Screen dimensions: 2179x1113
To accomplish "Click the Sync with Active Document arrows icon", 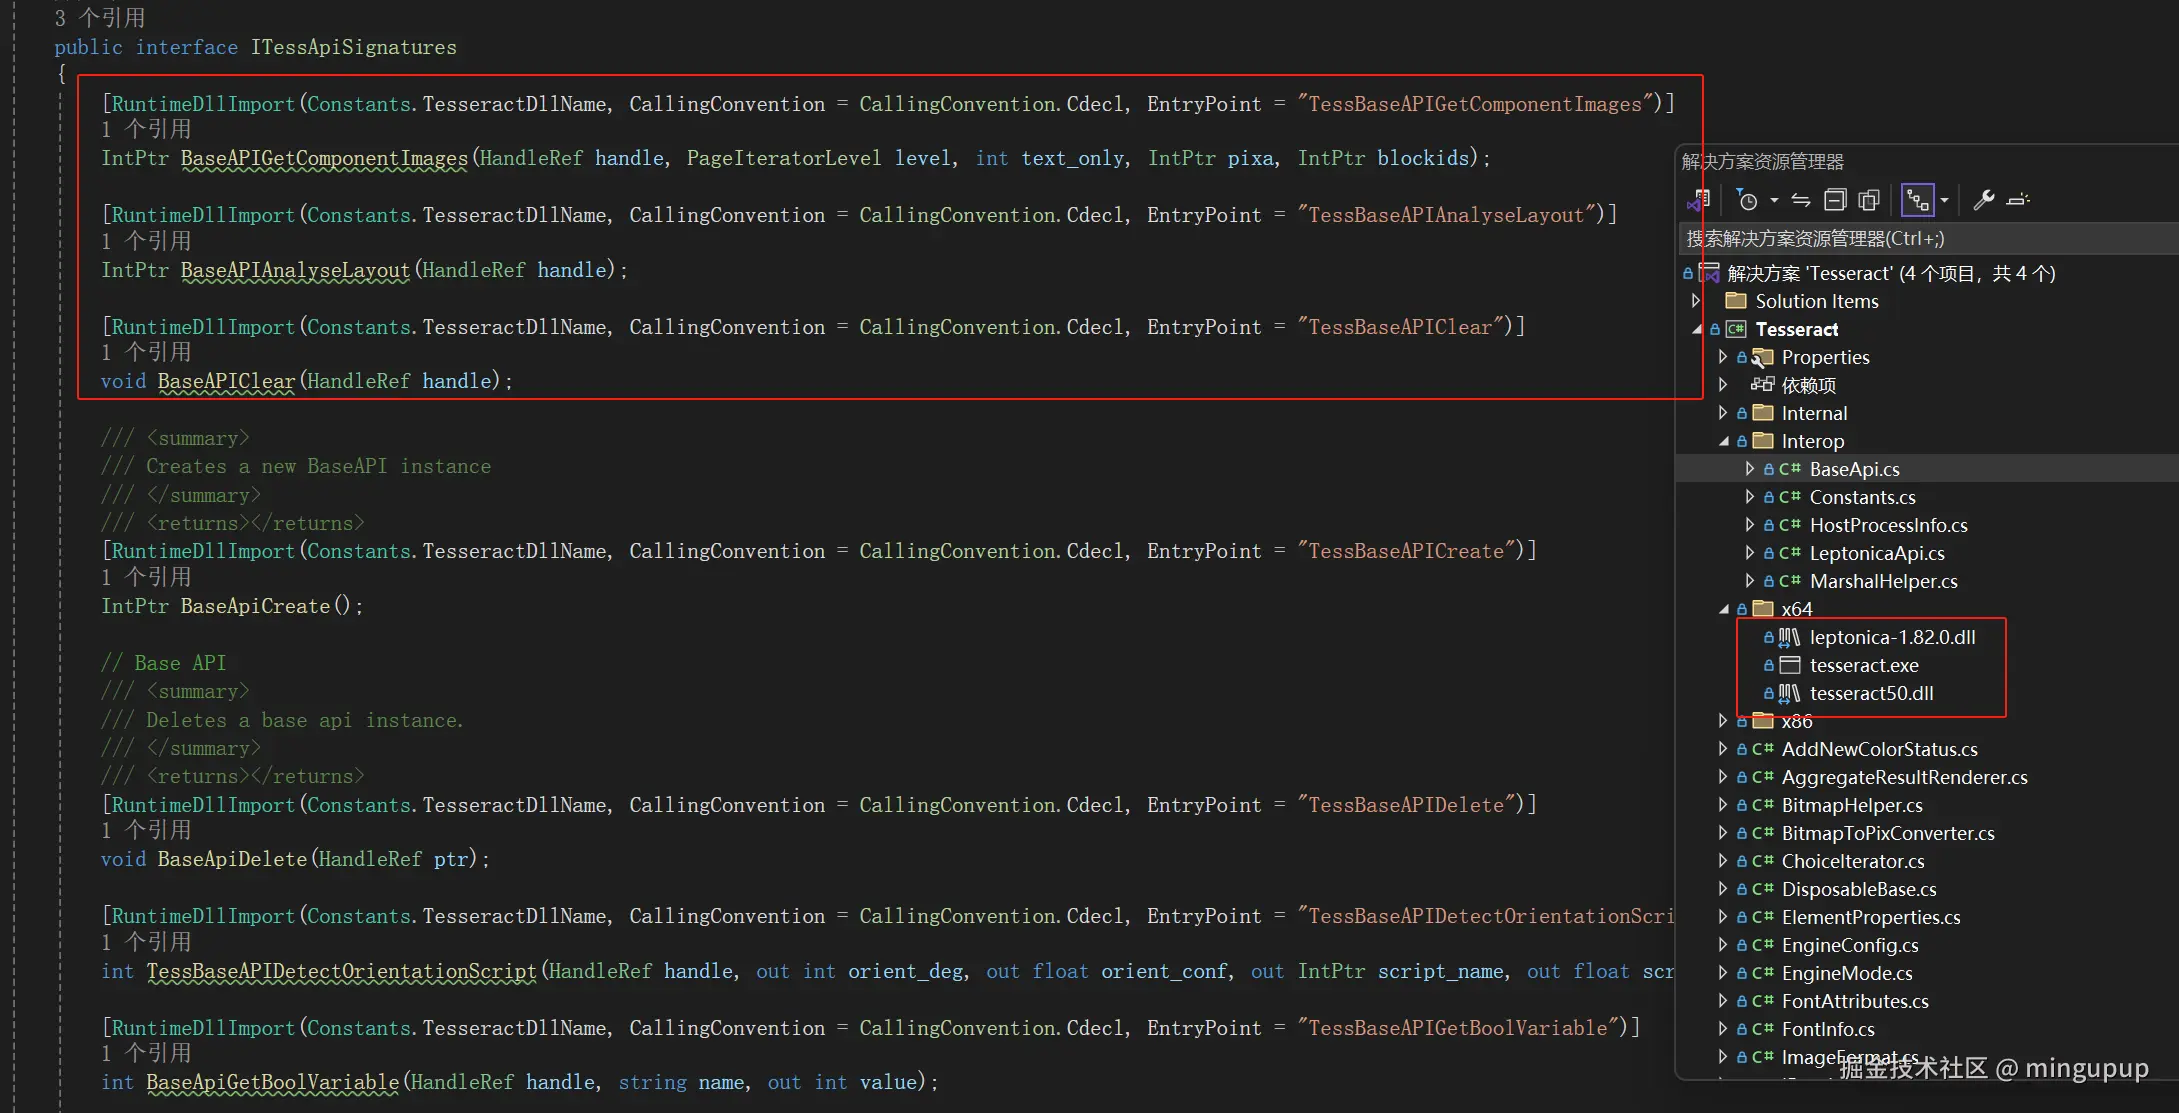I will click(x=1801, y=201).
